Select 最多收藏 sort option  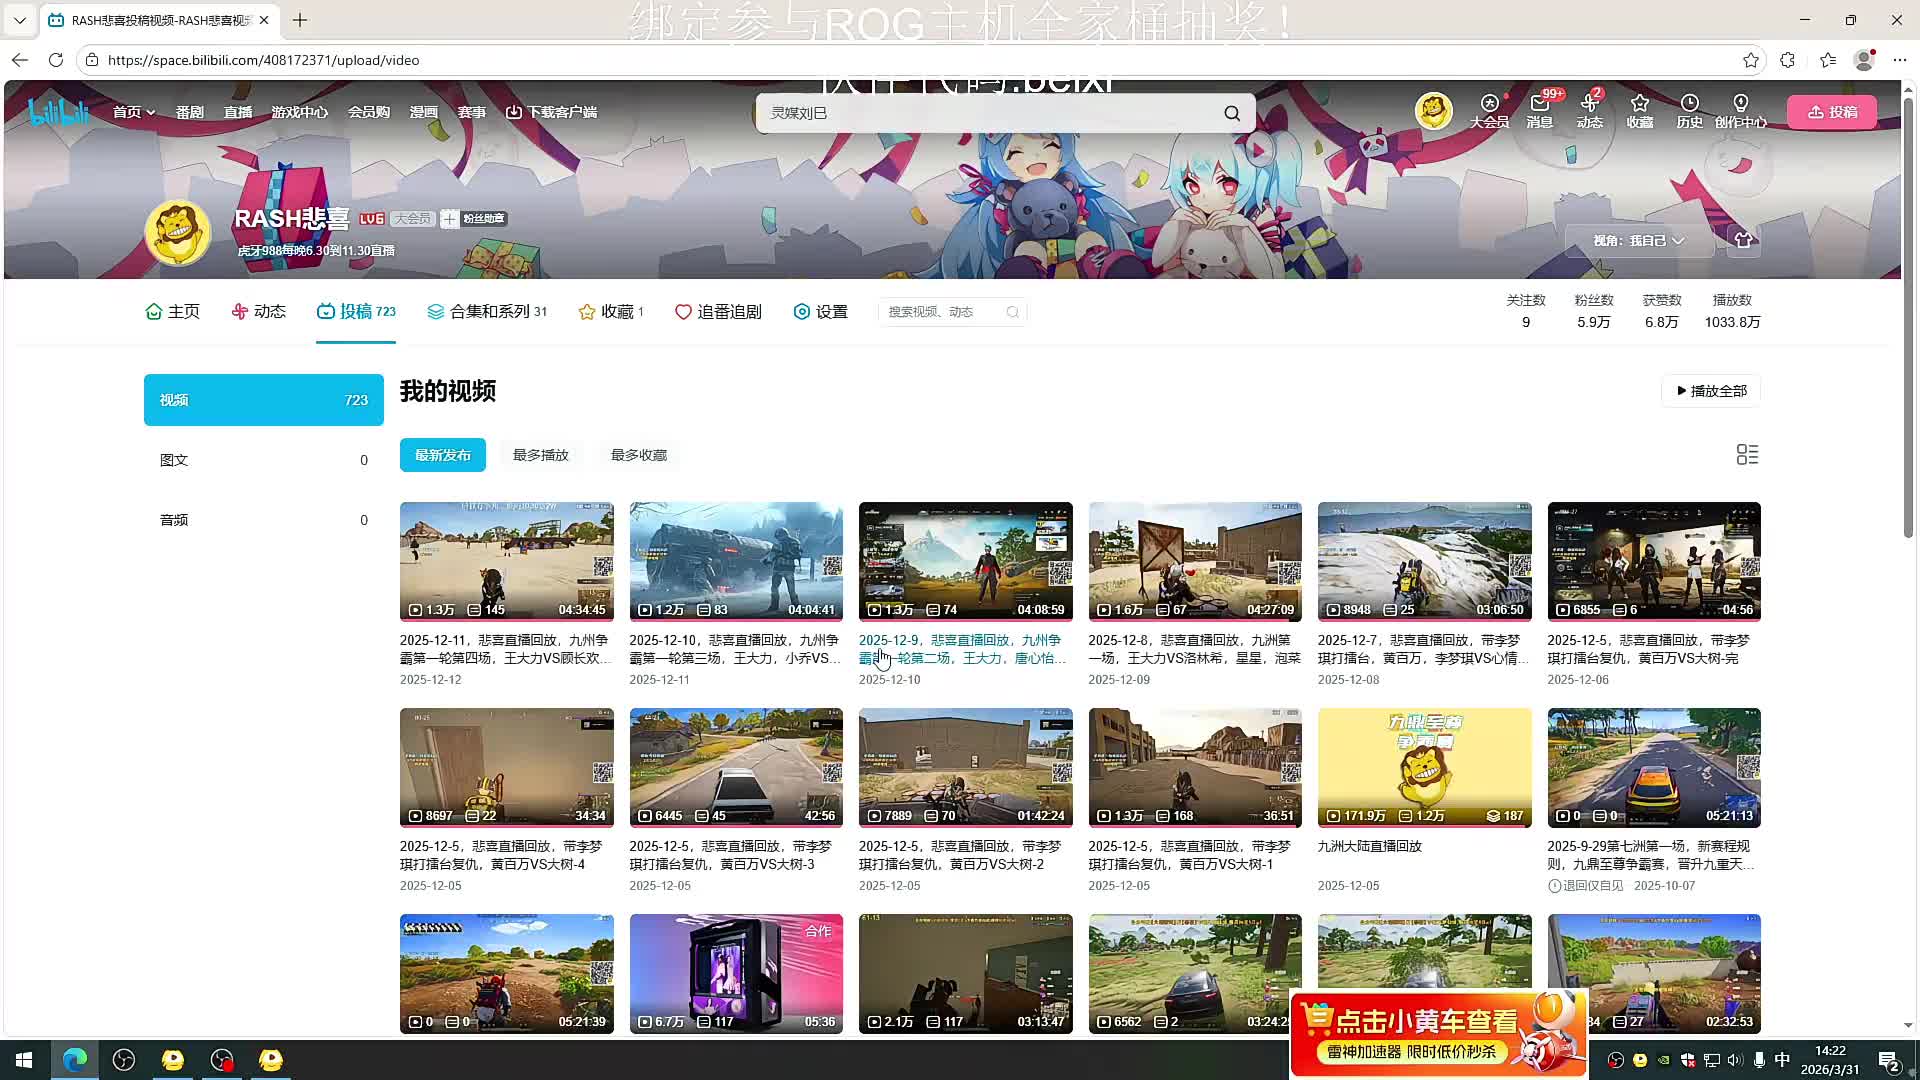click(638, 455)
